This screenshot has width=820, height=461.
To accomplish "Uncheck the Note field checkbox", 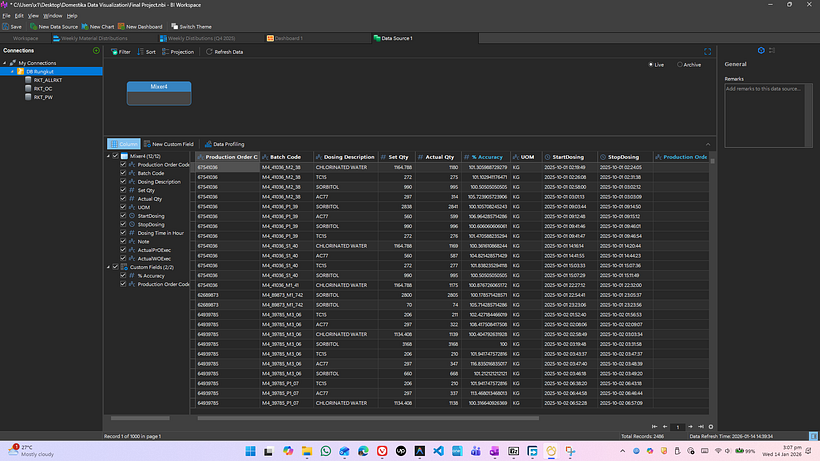I will coord(123,241).
